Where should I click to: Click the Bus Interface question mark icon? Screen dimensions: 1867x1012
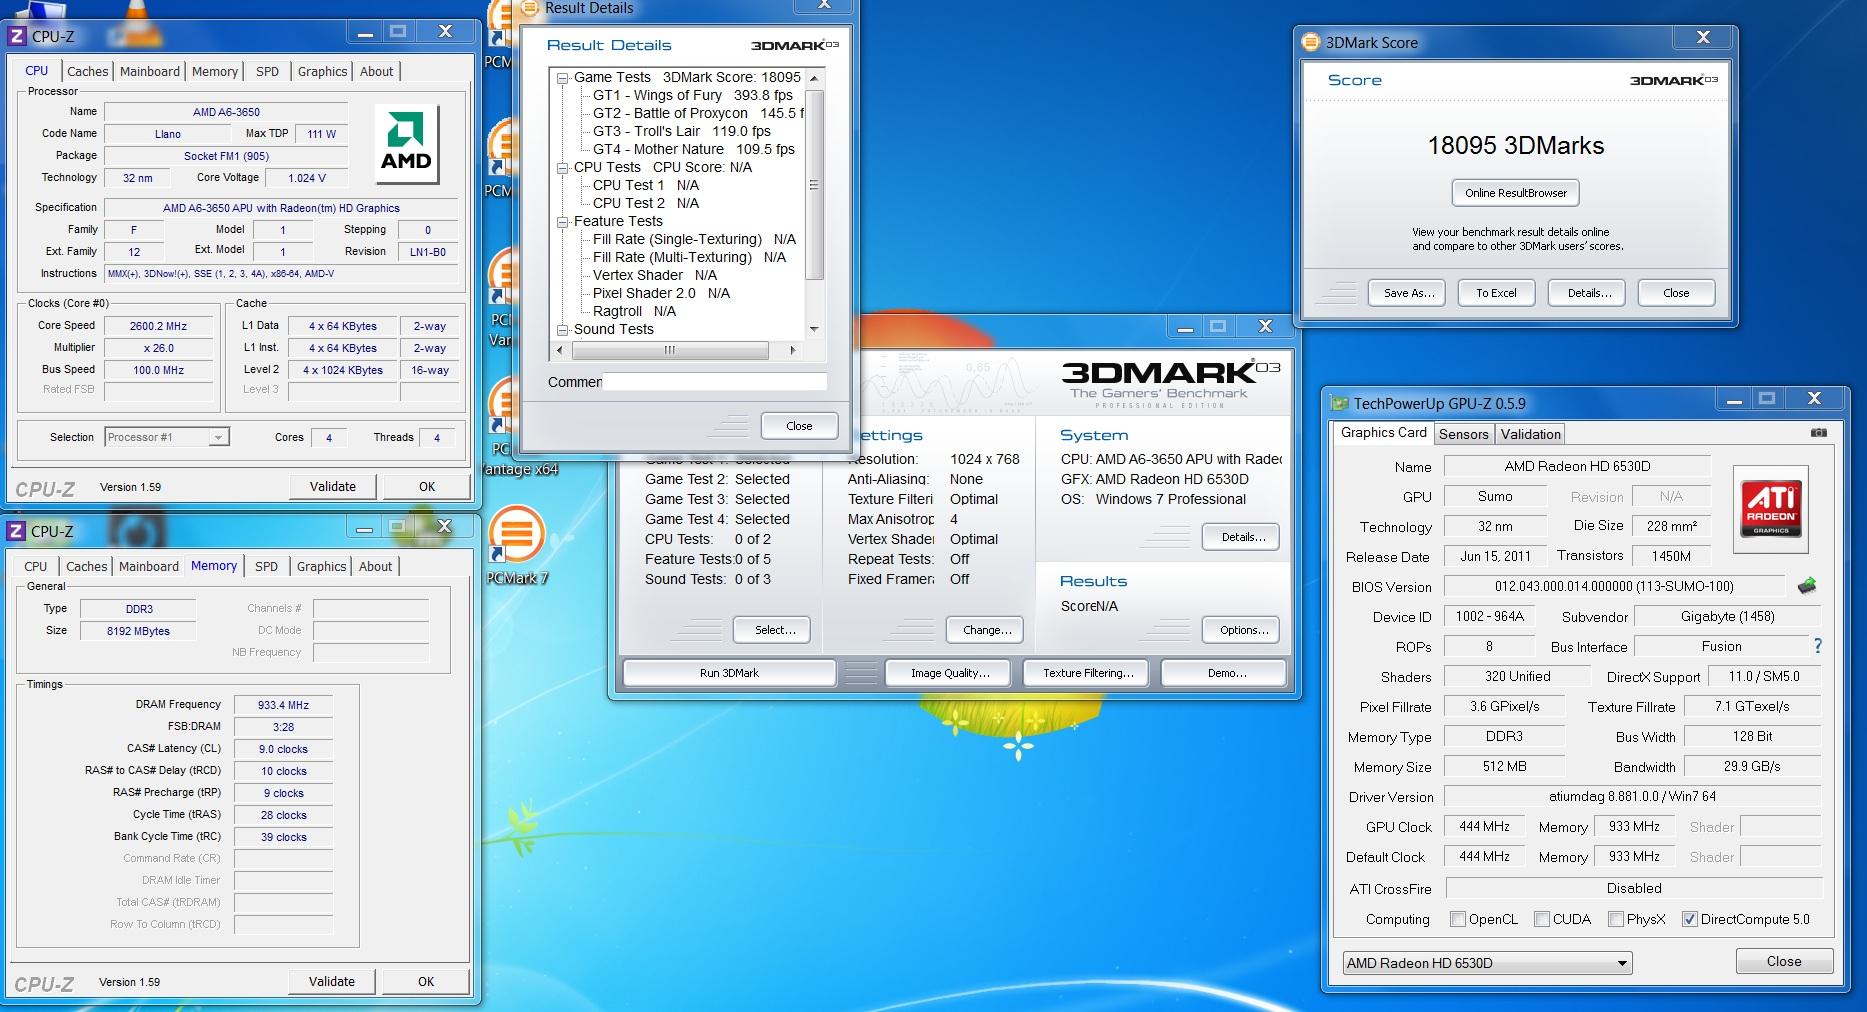(x=1818, y=646)
